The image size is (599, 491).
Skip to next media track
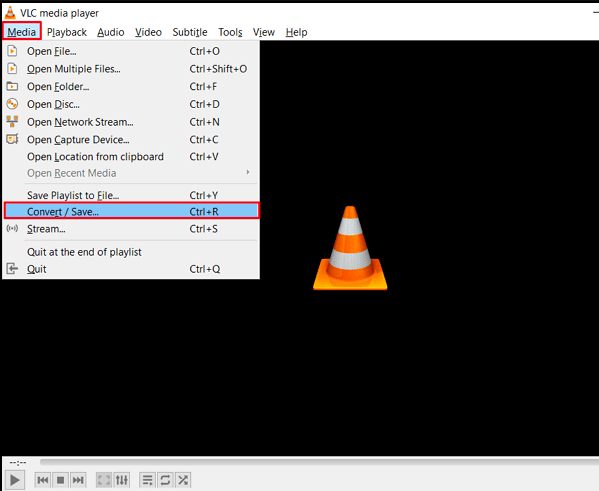pos(78,480)
